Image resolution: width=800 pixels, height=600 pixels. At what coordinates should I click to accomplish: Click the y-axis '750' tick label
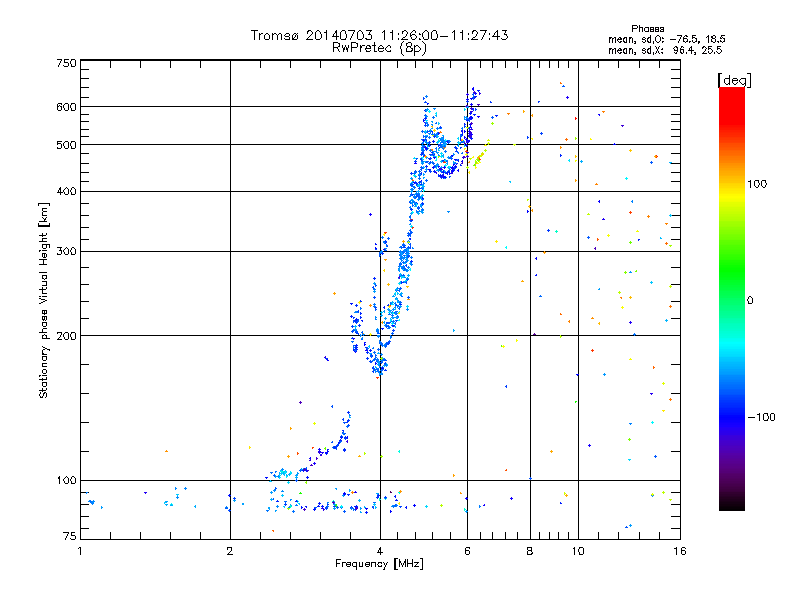[67, 63]
